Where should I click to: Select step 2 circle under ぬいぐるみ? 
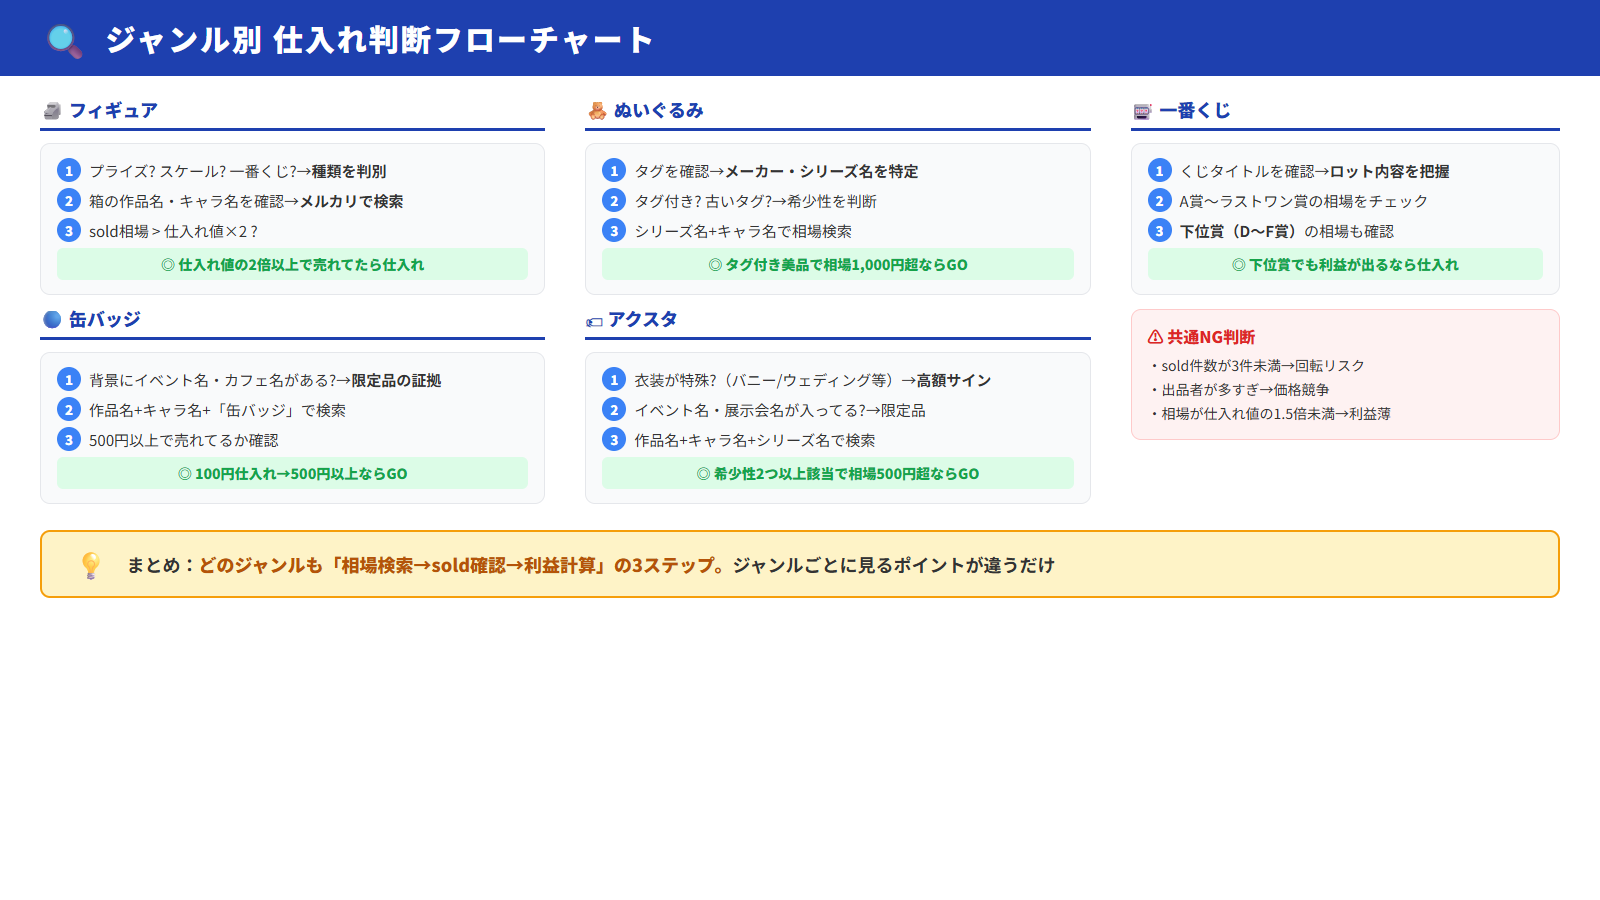[x=613, y=201]
